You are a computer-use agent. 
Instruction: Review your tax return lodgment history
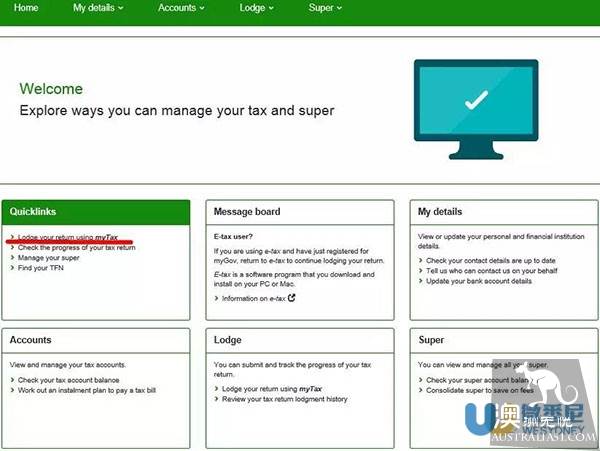point(285,399)
